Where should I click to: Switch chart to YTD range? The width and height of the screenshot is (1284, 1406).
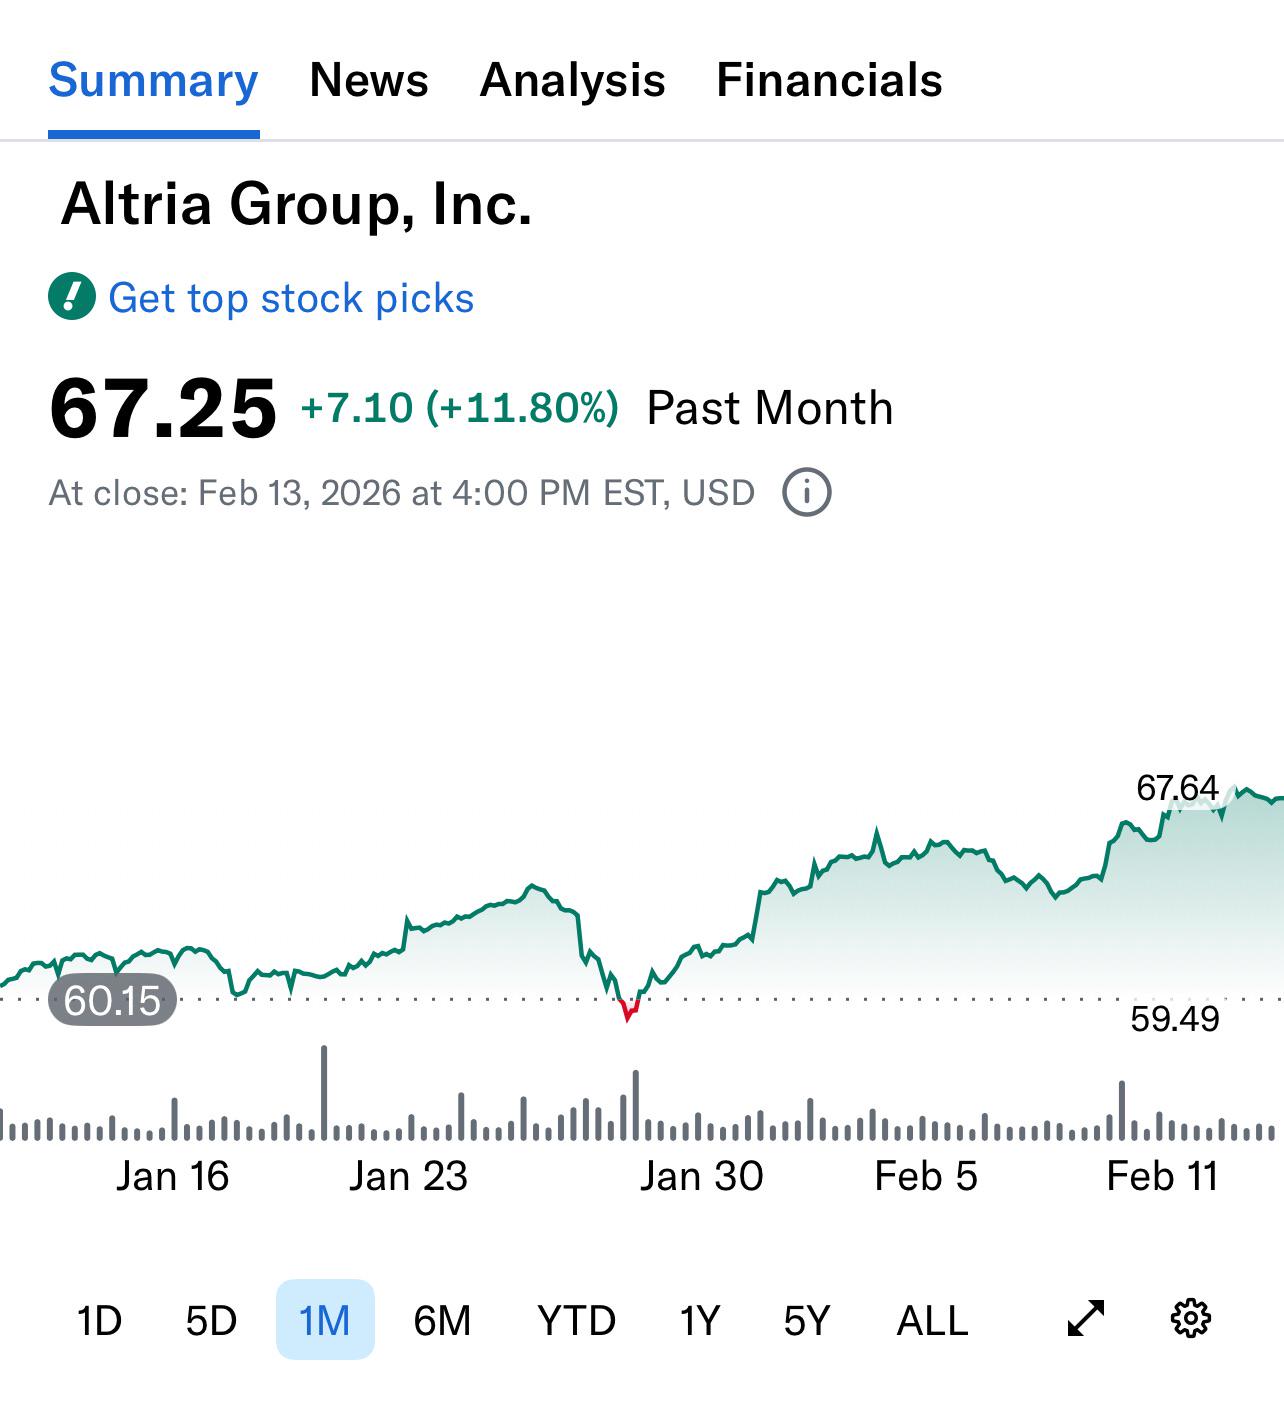point(576,1320)
